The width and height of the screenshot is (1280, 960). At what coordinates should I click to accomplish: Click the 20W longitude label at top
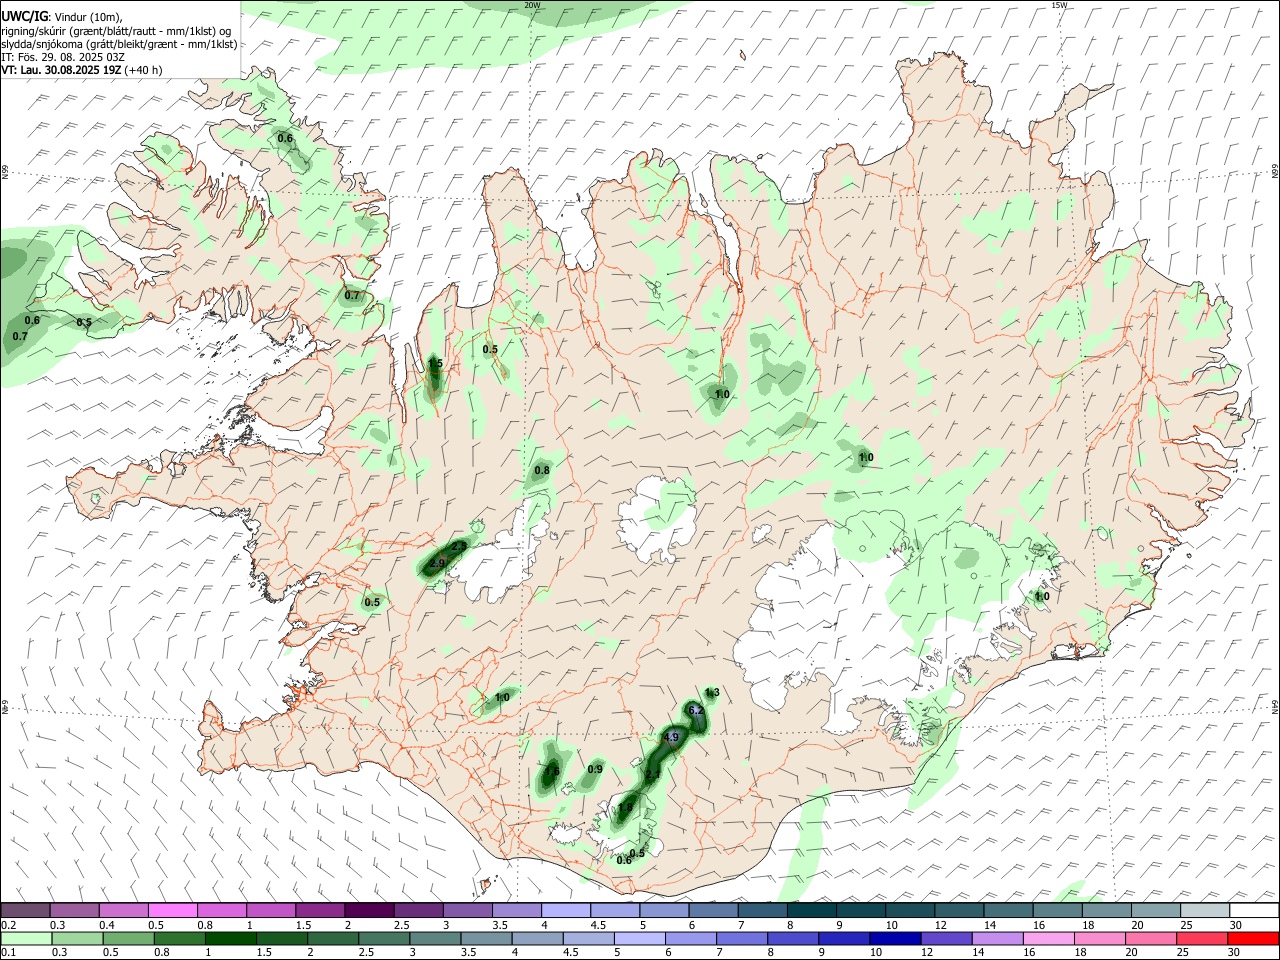[x=532, y=5]
